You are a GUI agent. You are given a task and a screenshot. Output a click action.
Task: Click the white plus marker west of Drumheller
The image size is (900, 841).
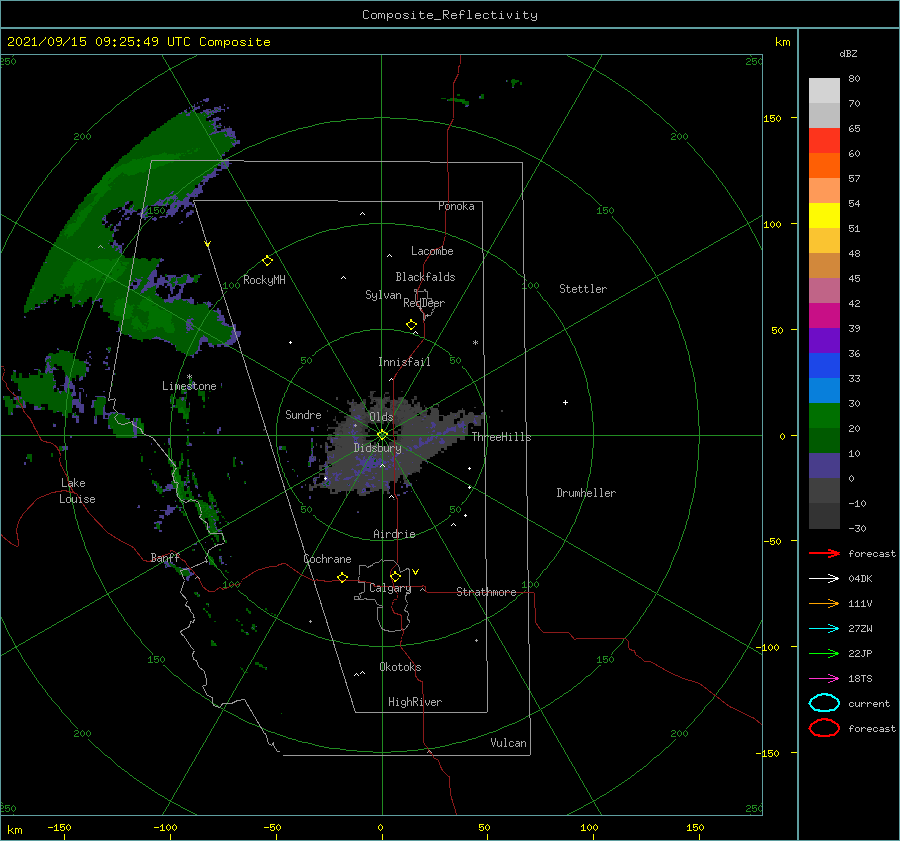tap(565, 402)
